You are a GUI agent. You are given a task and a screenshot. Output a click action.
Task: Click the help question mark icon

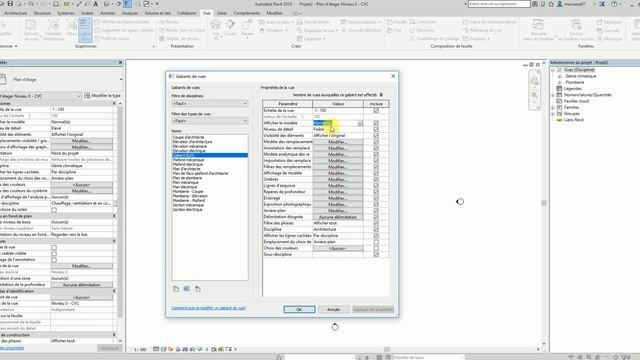point(614,4)
